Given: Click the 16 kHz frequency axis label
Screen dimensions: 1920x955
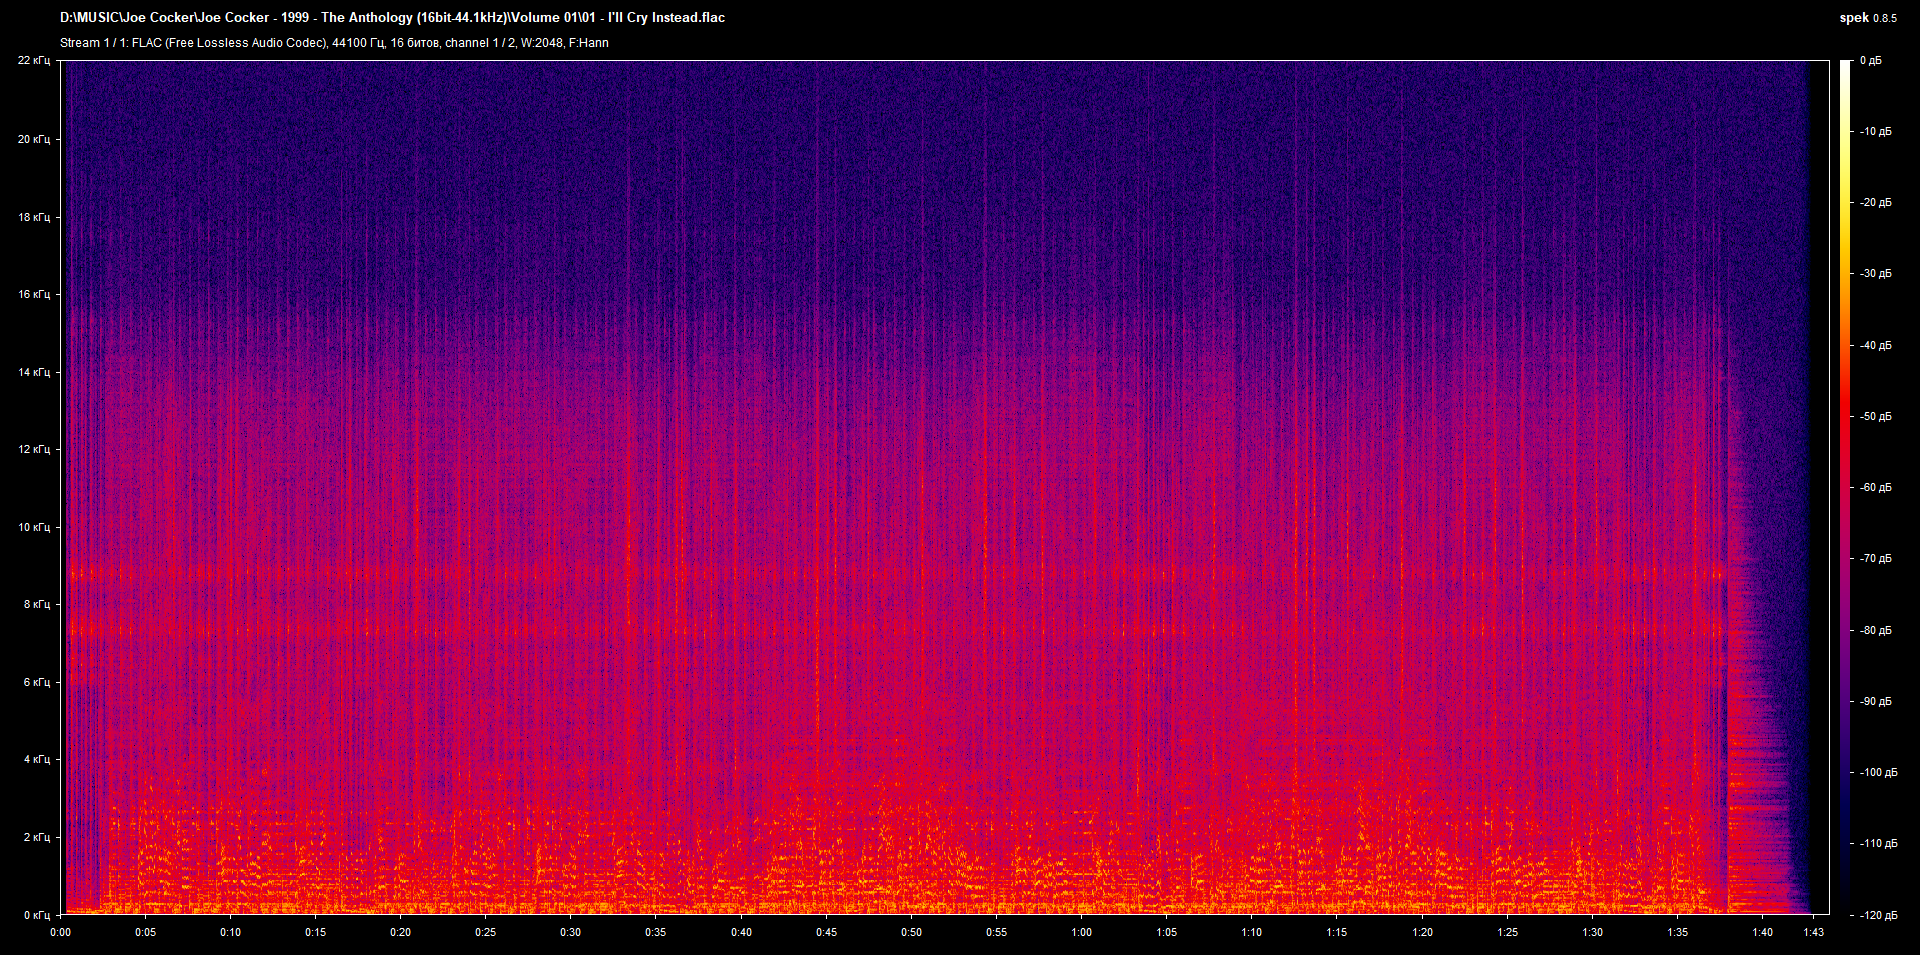Looking at the screenshot, I should (34, 294).
